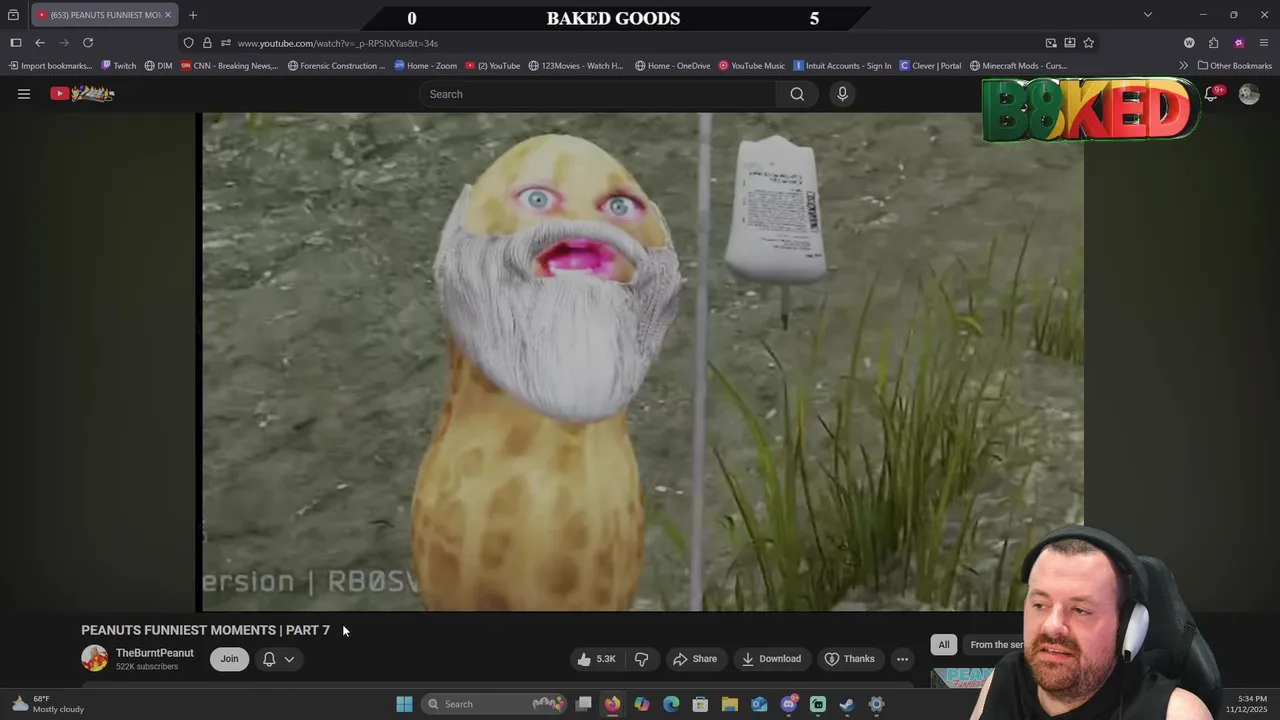Bookmark this page with the star
The height and width of the screenshot is (720, 1280).
(1089, 43)
